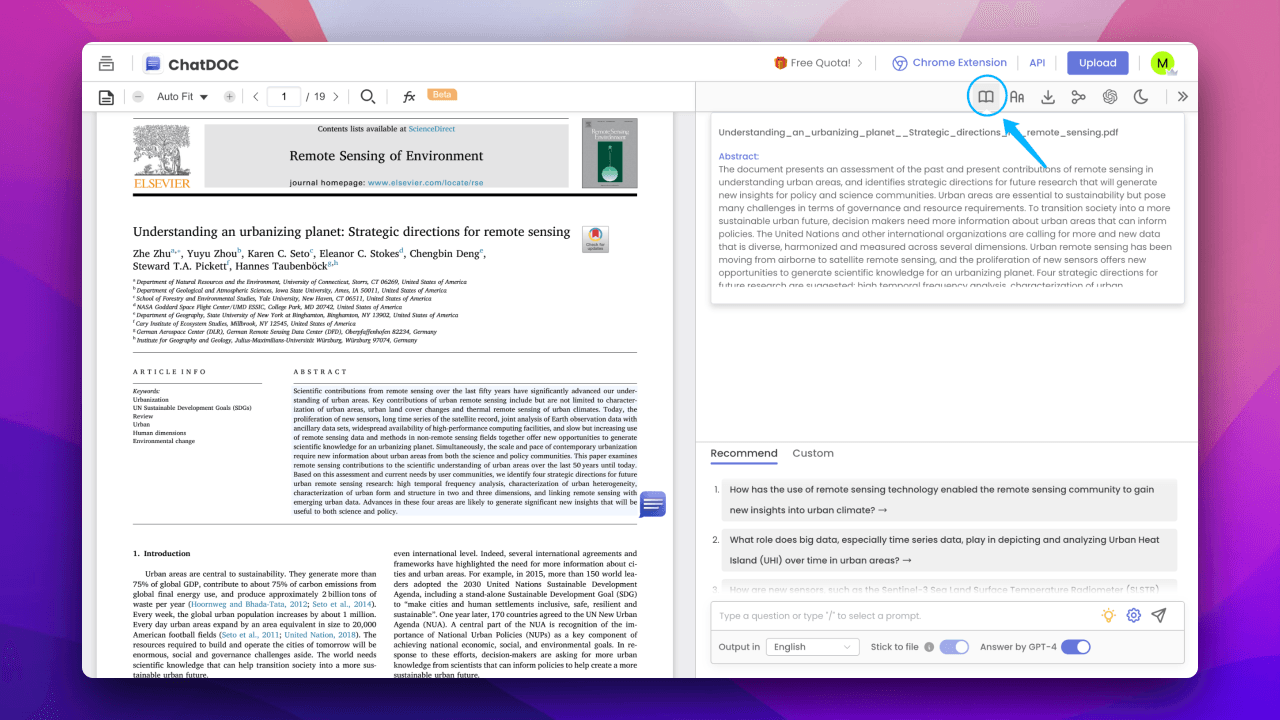Open the Auto Fit zoom dropdown
The height and width of the screenshot is (720, 1280).
point(182,97)
